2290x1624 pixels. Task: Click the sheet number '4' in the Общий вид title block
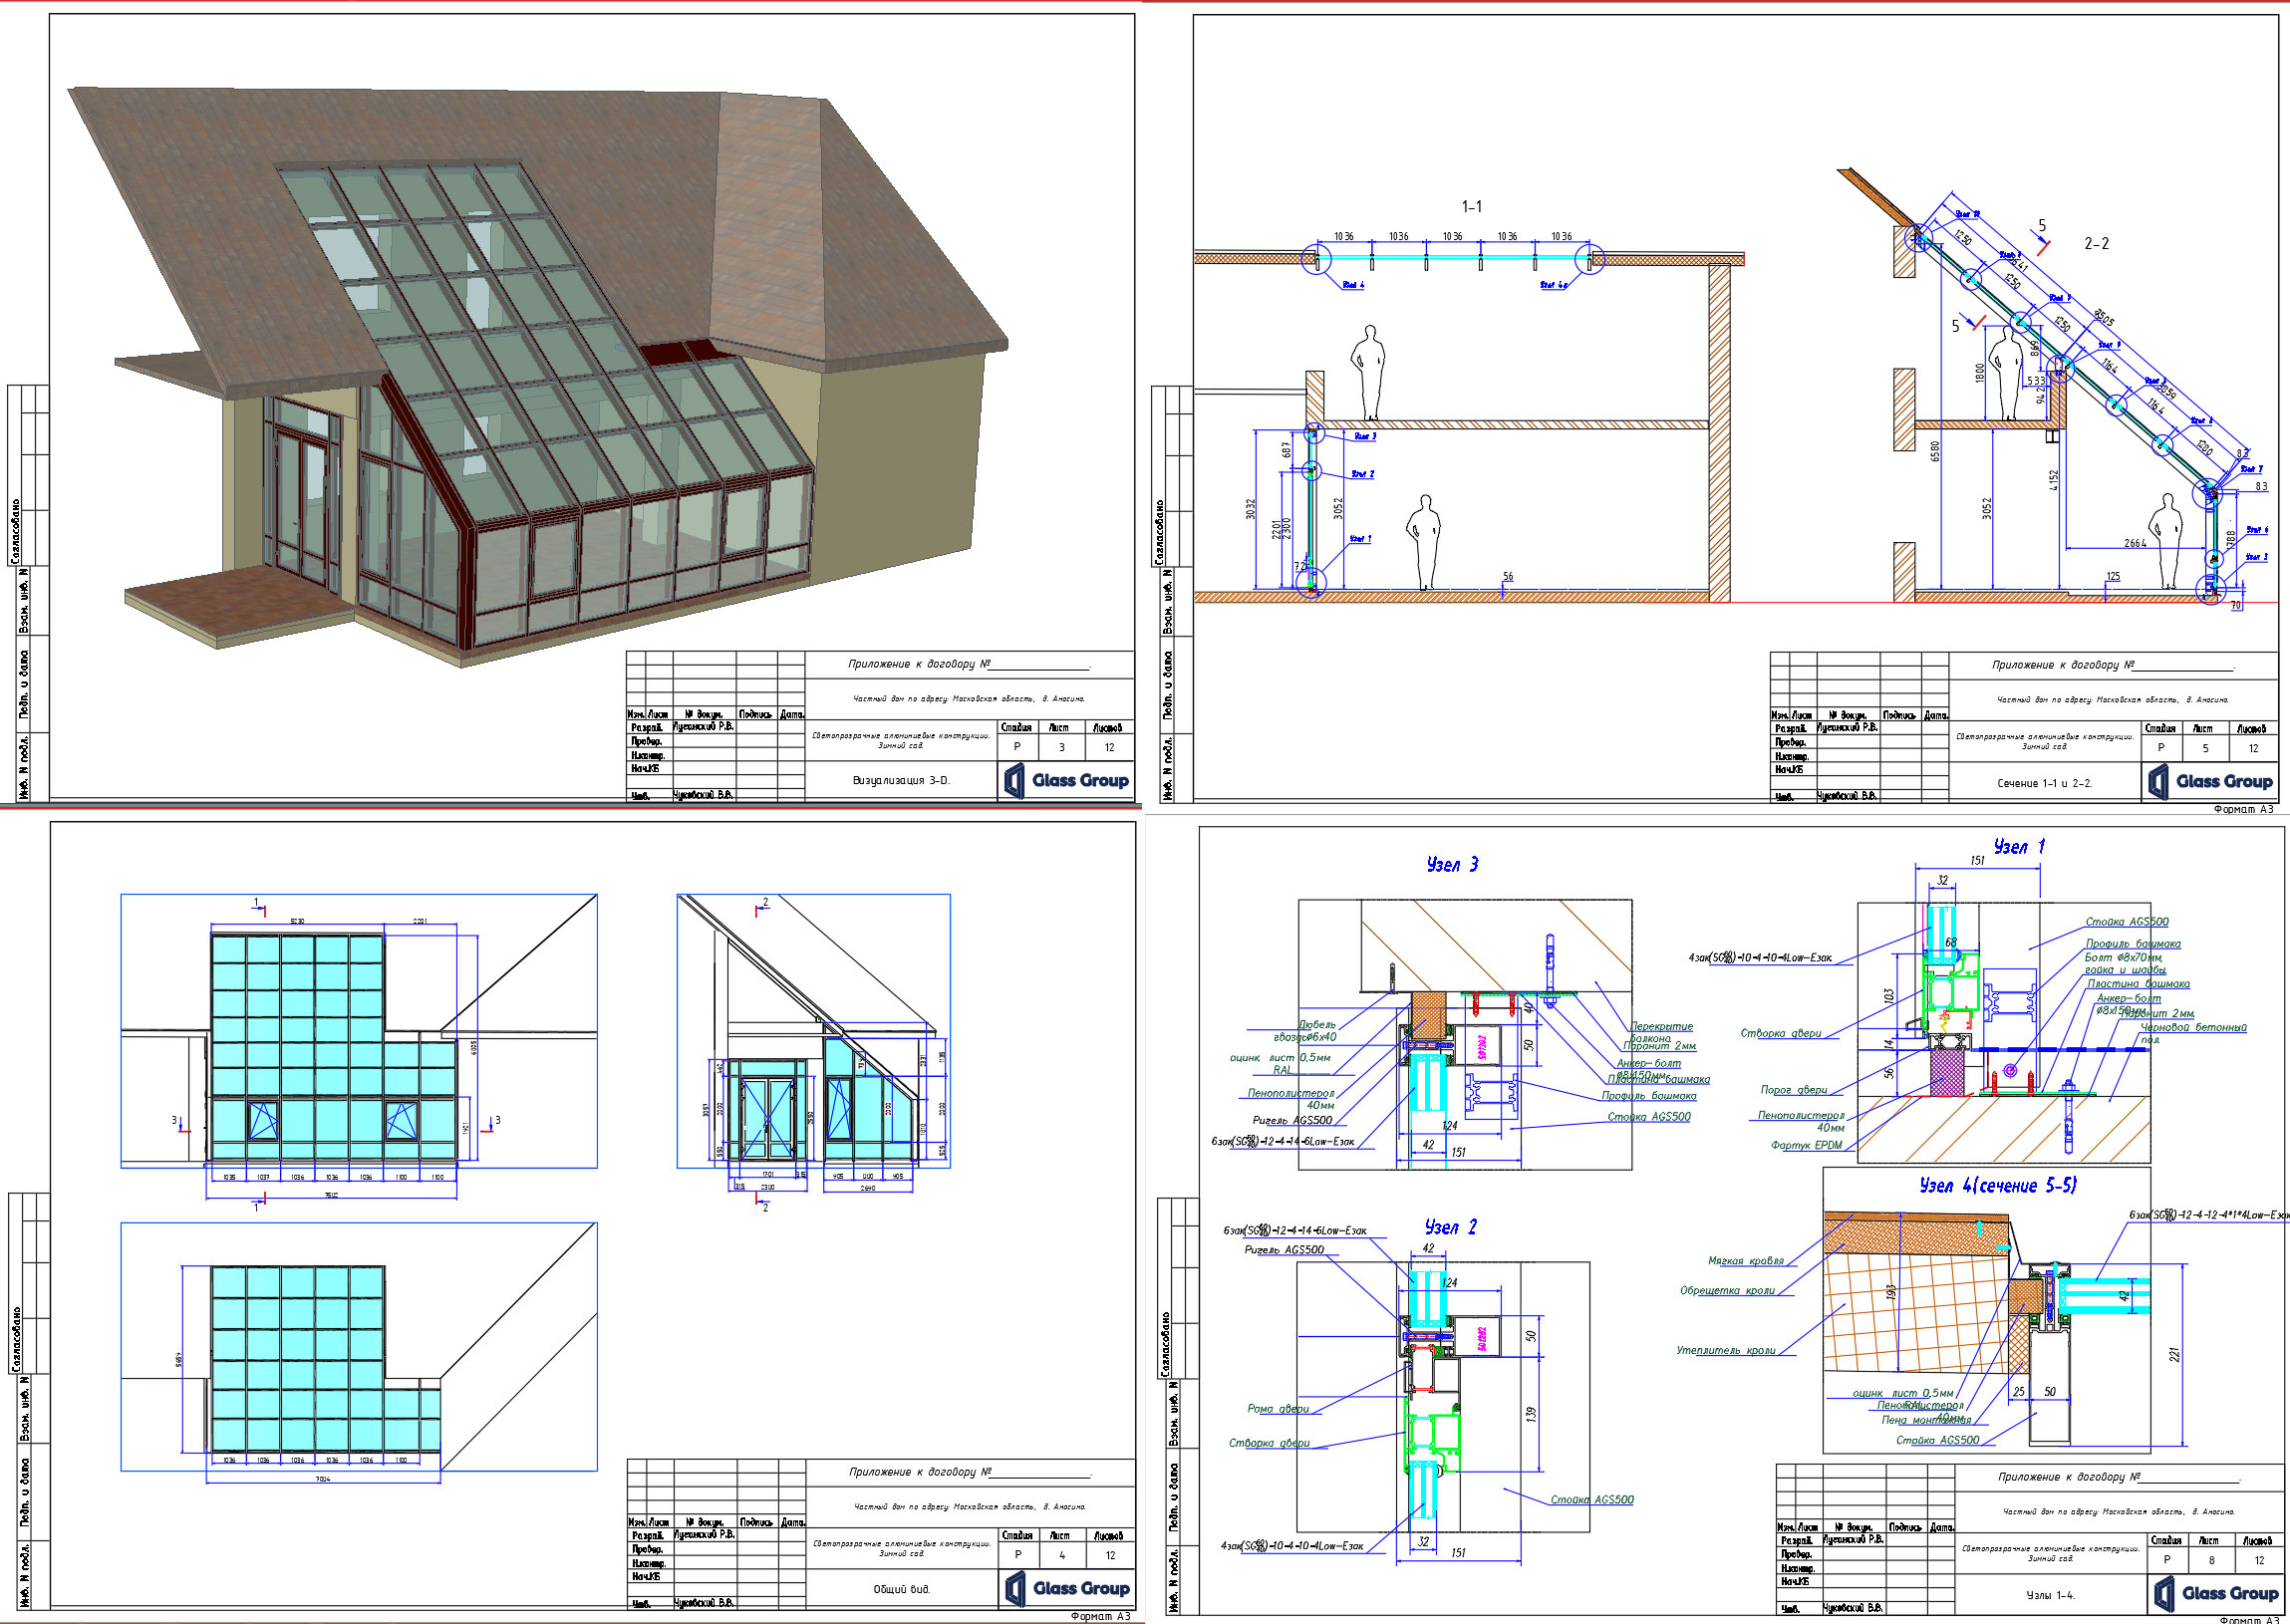[1062, 1555]
